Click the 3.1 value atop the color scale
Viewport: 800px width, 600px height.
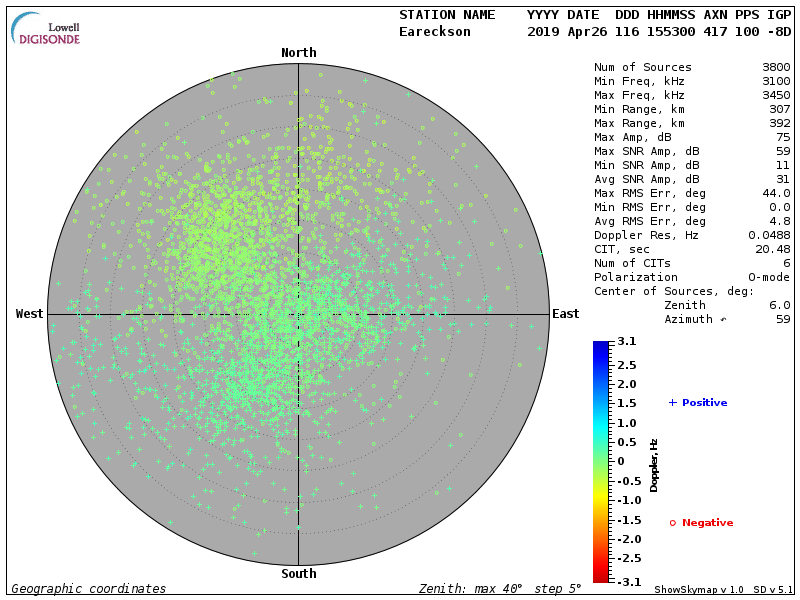[627, 342]
